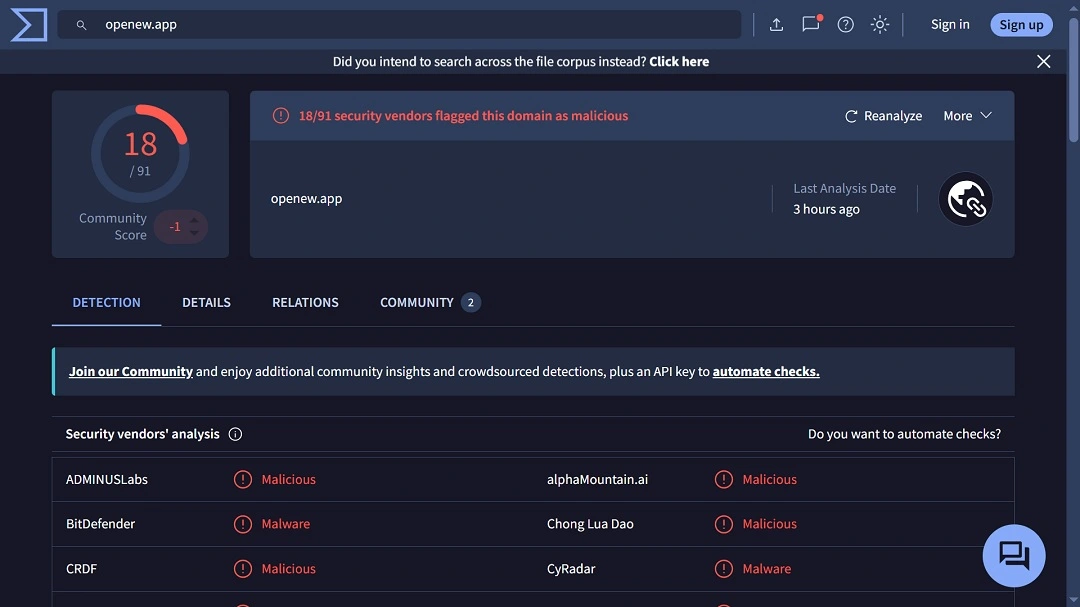The width and height of the screenshot is (1080, 607).
Task: Click the CyRadar vendor name
Action: tap(571, 569)
